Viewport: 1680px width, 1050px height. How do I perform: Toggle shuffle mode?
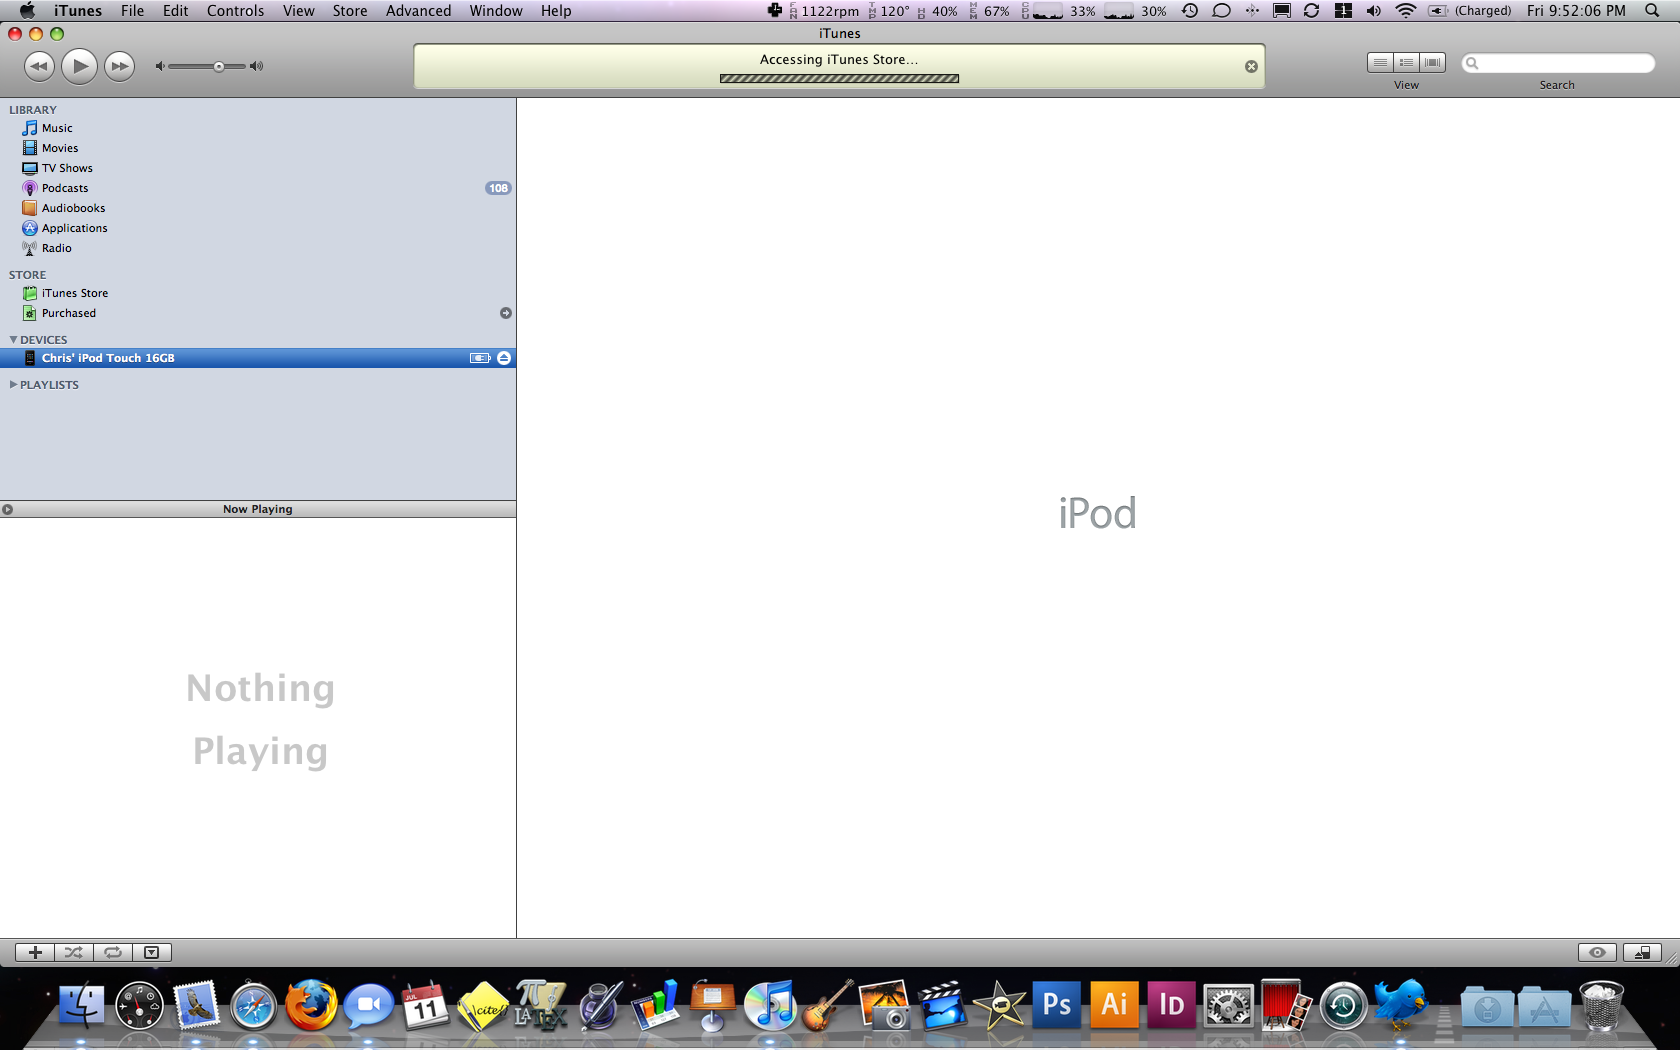click(x=74, y=953)
